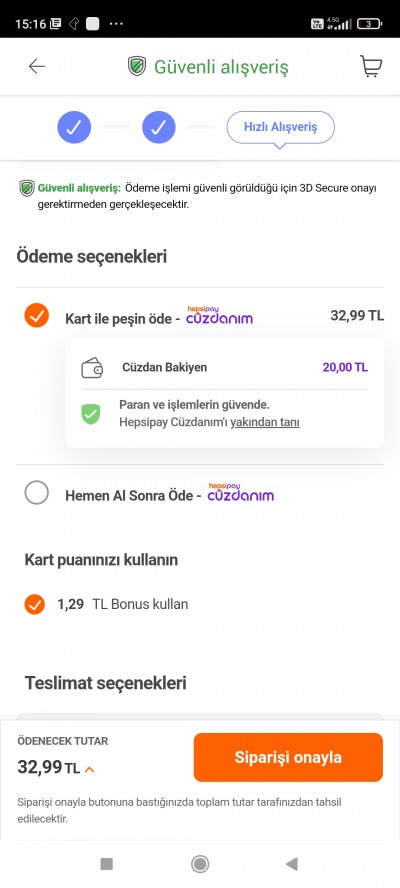Image resolution: width=400 pixels, height=888 pixels.
Task: Tap the Android recent apps square button
Action: coord(107,864)
